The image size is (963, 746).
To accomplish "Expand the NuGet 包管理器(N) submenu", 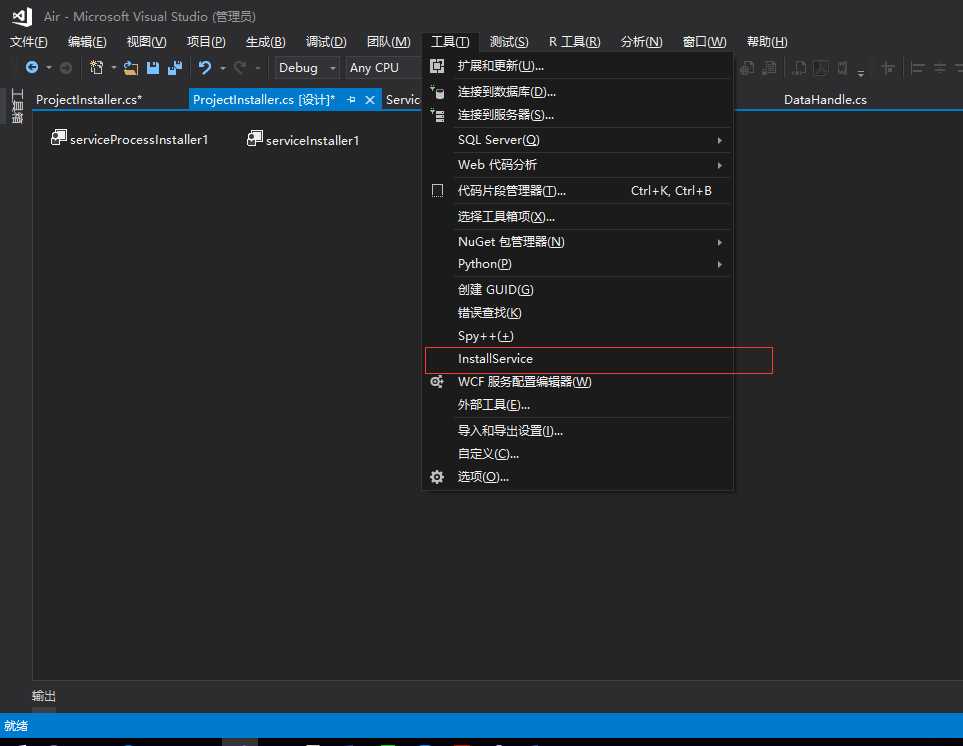I will click(x=719, y=243).
